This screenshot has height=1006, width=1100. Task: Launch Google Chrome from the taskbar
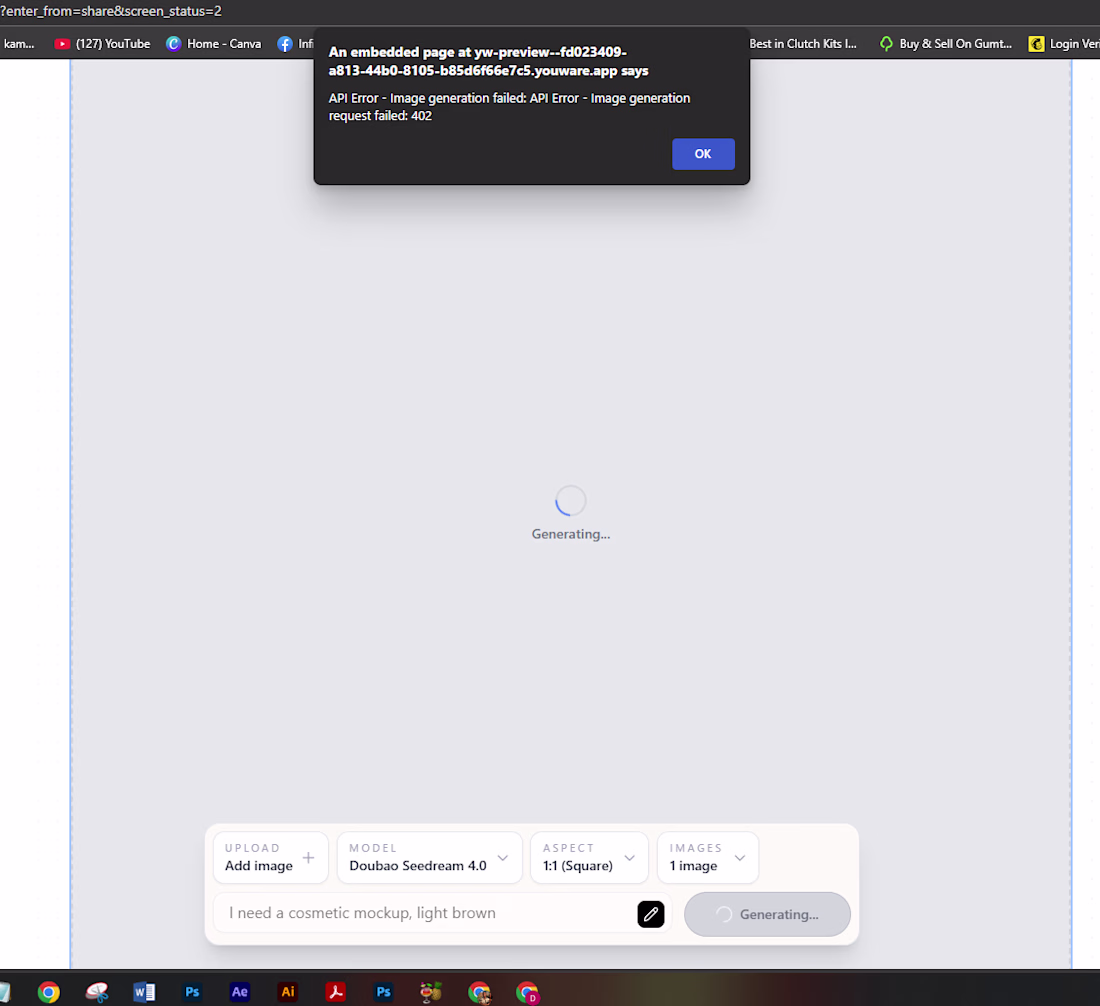[x=48, y=992]
